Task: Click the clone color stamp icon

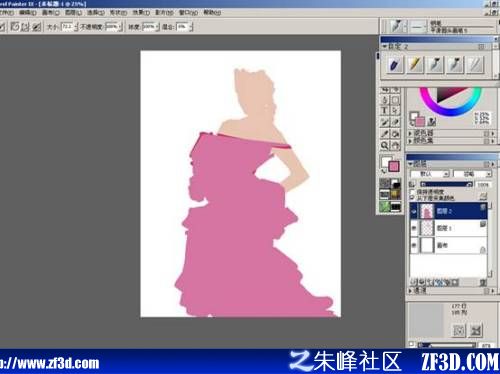Action: pyautogui.click(x=432, y=121)
